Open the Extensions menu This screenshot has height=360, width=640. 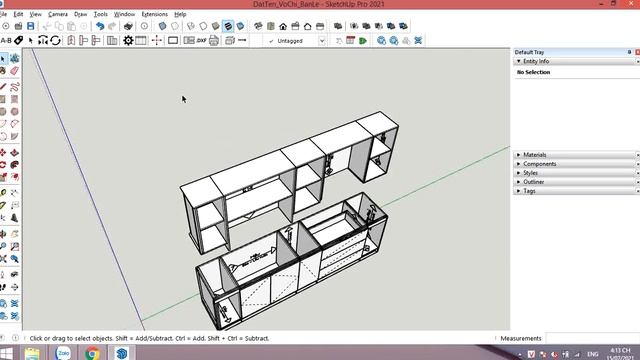(x=154, y=14)
